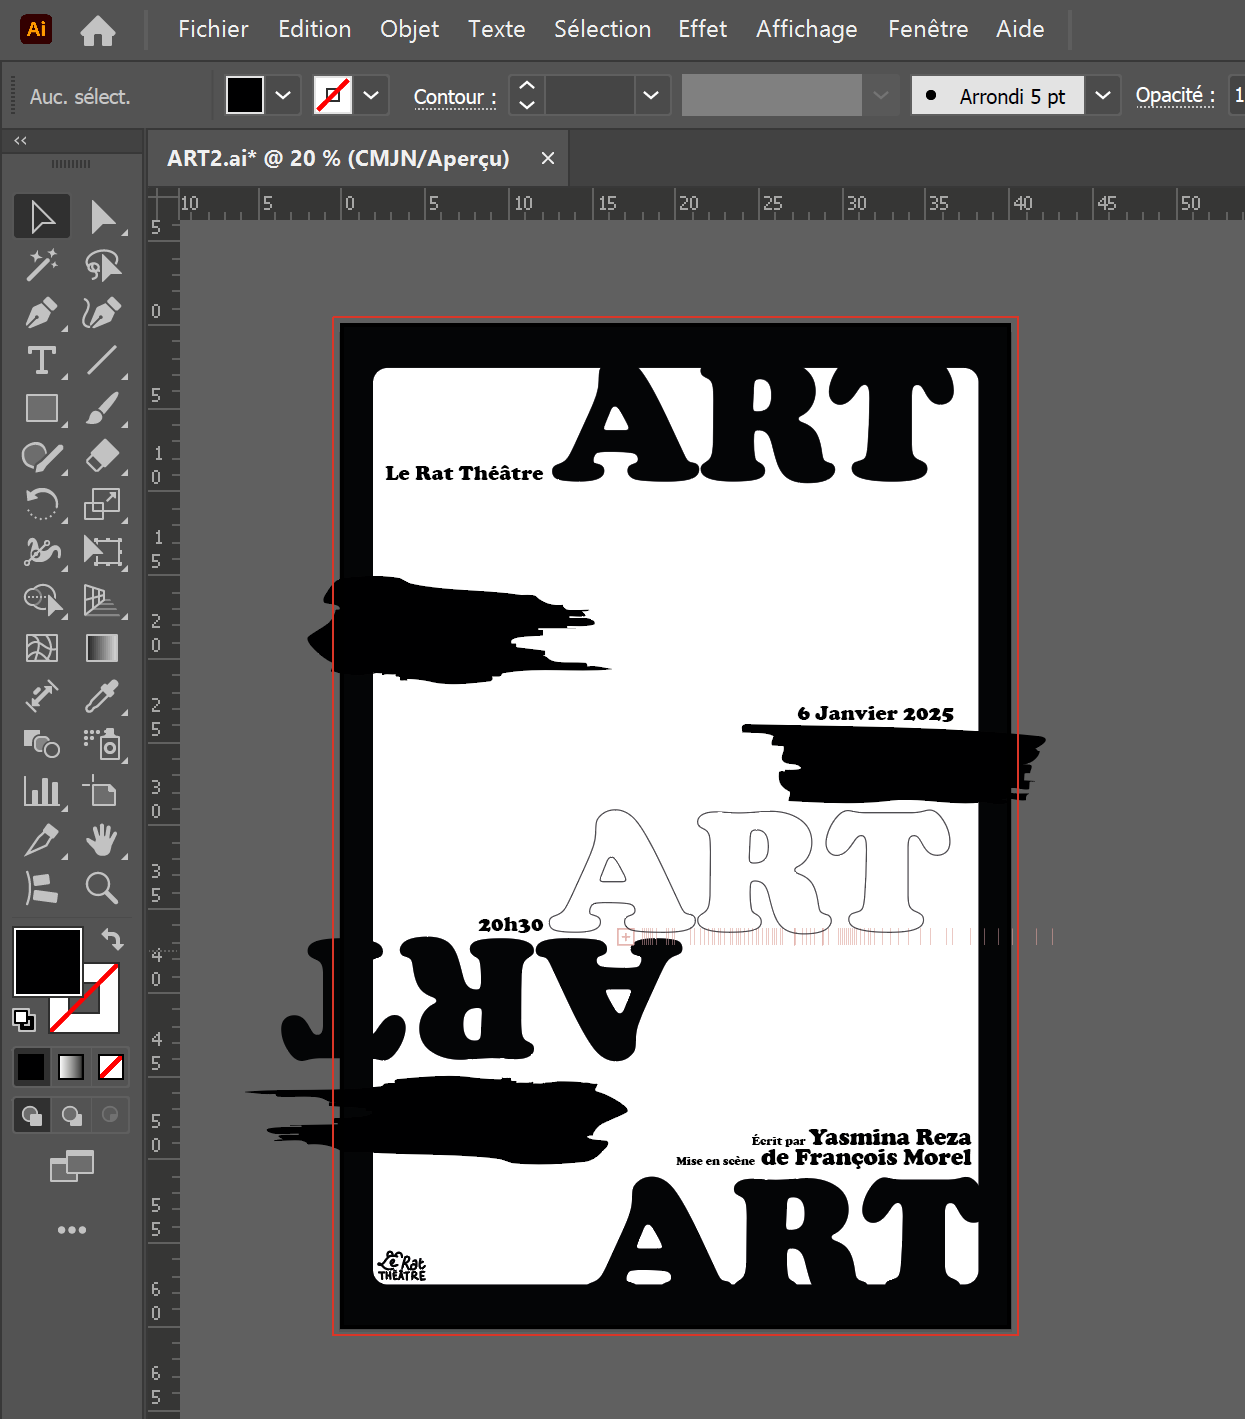This screenshot has width=1245, height=1419.
Task: Select the Magic Wand tool
Action: point(41,265)
